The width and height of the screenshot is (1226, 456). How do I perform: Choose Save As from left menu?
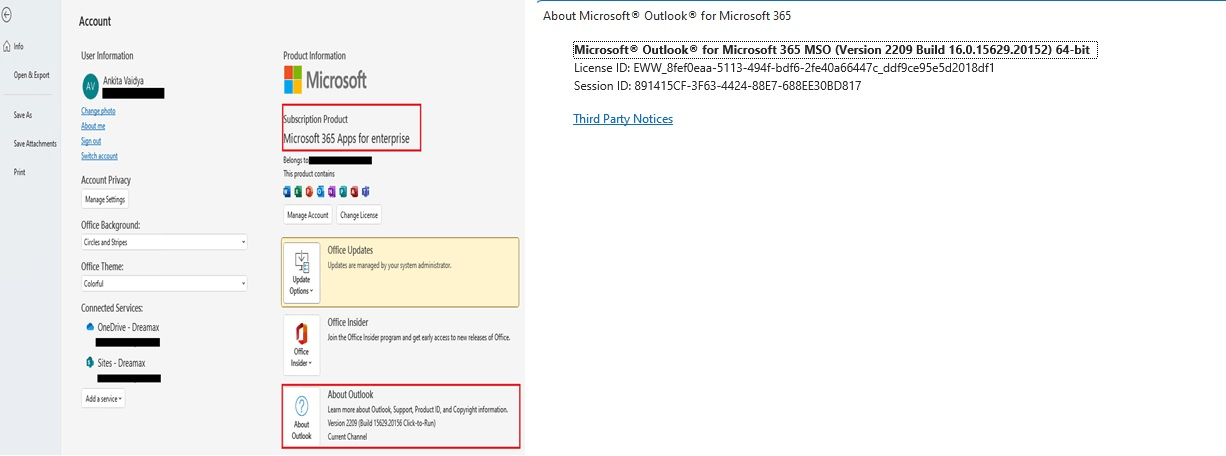pos(22,115)
